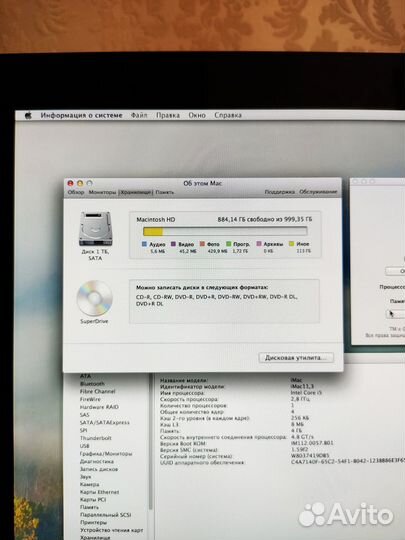Select Память in the sidebar list
The image size is (405, 540).
click(x=89, y=508)
